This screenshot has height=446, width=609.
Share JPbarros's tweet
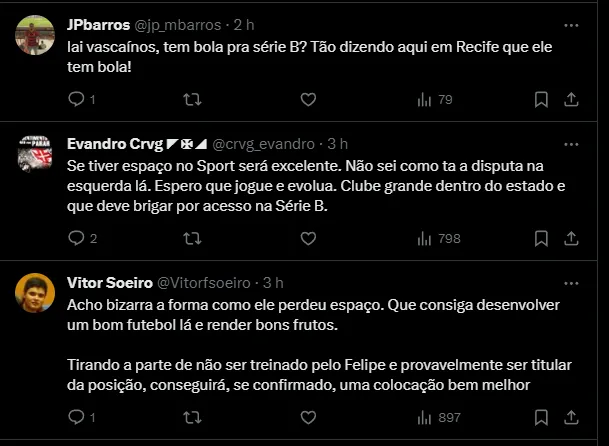pos(571,99)
